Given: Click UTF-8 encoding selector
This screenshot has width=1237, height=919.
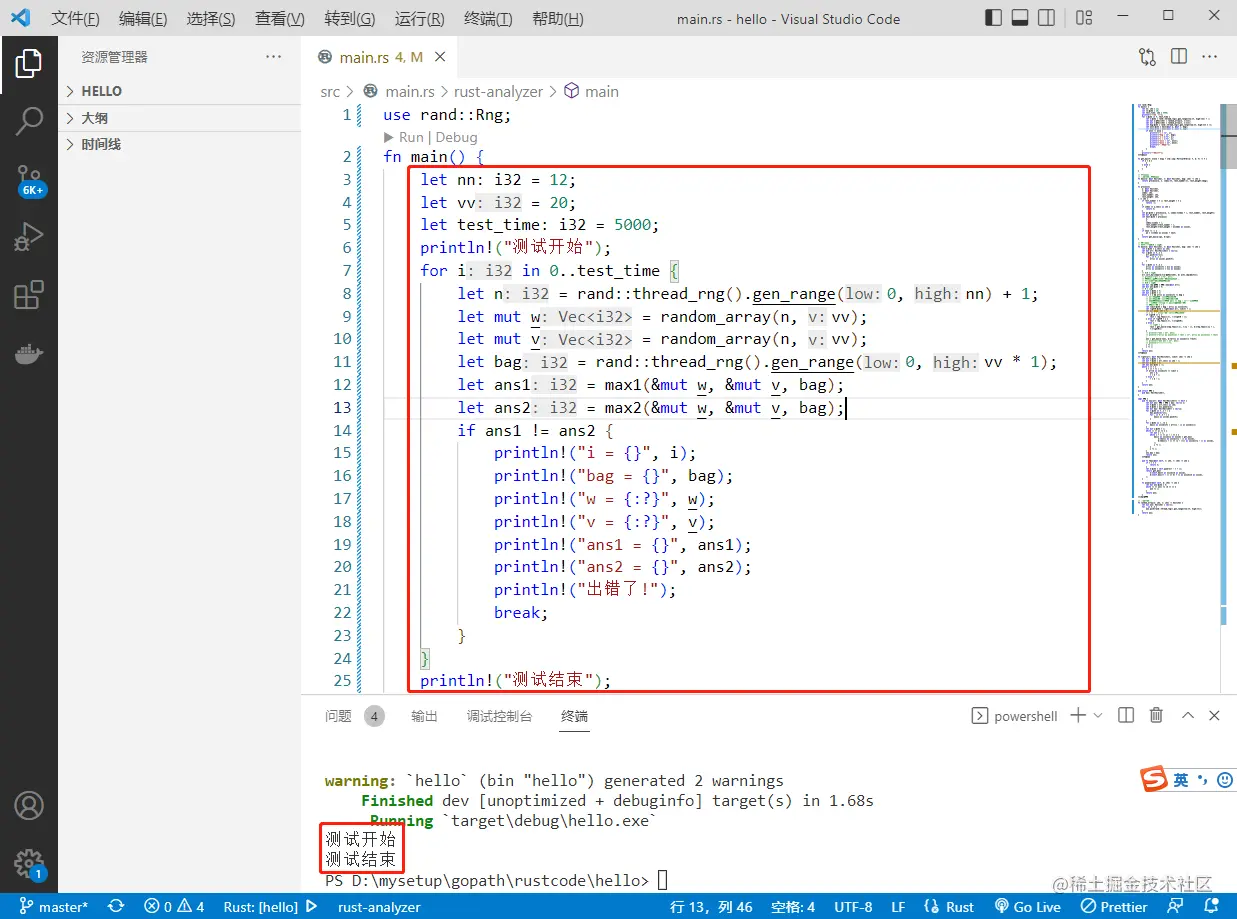Looking at the screenshot, I should [853, 907].
